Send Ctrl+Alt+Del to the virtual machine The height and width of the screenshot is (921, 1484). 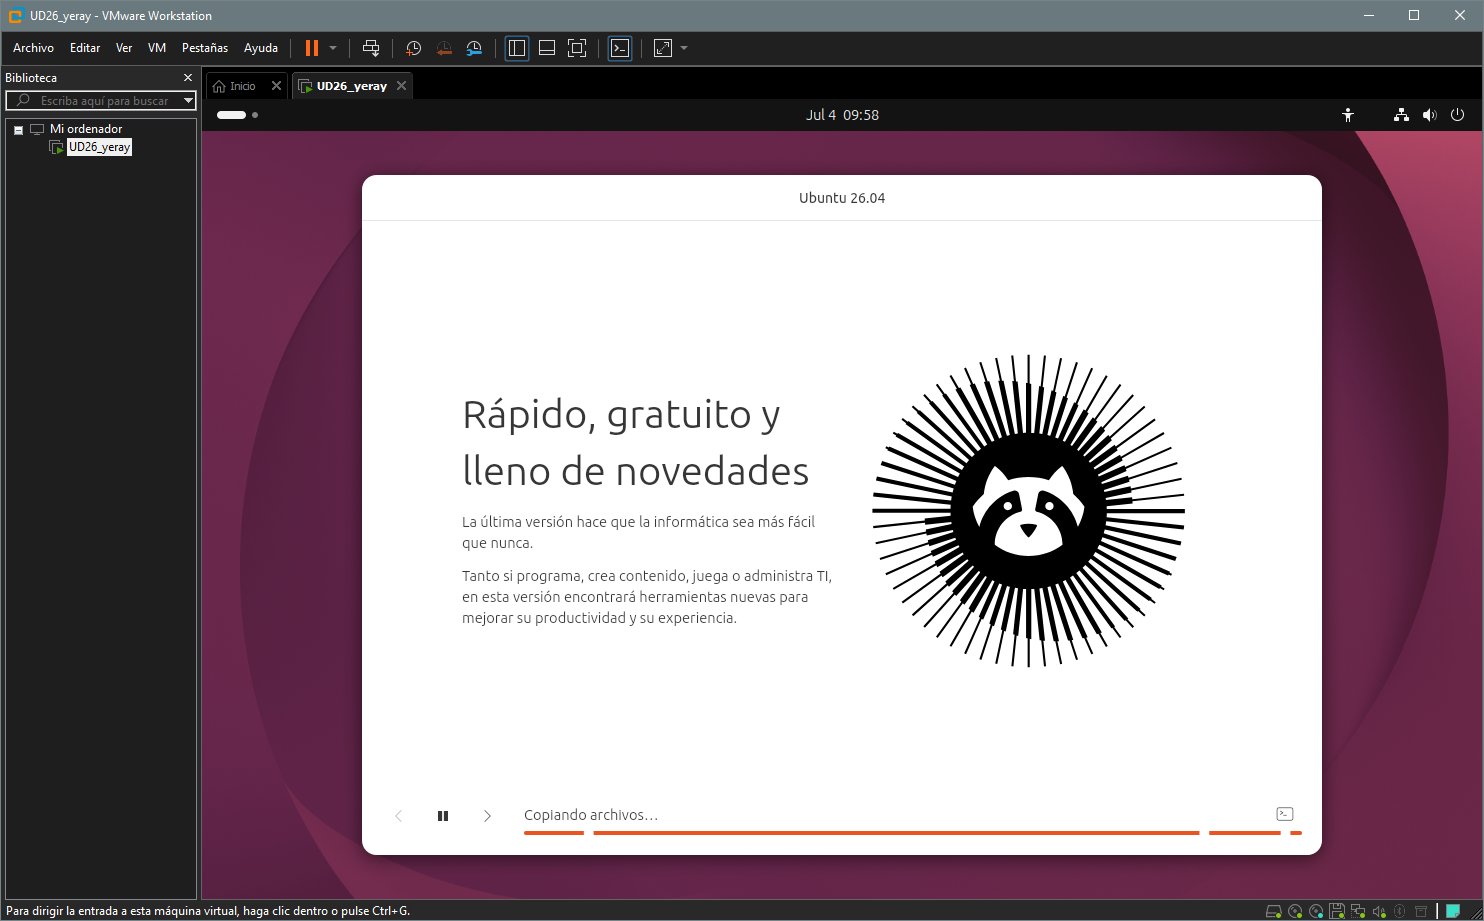point(371,48)
